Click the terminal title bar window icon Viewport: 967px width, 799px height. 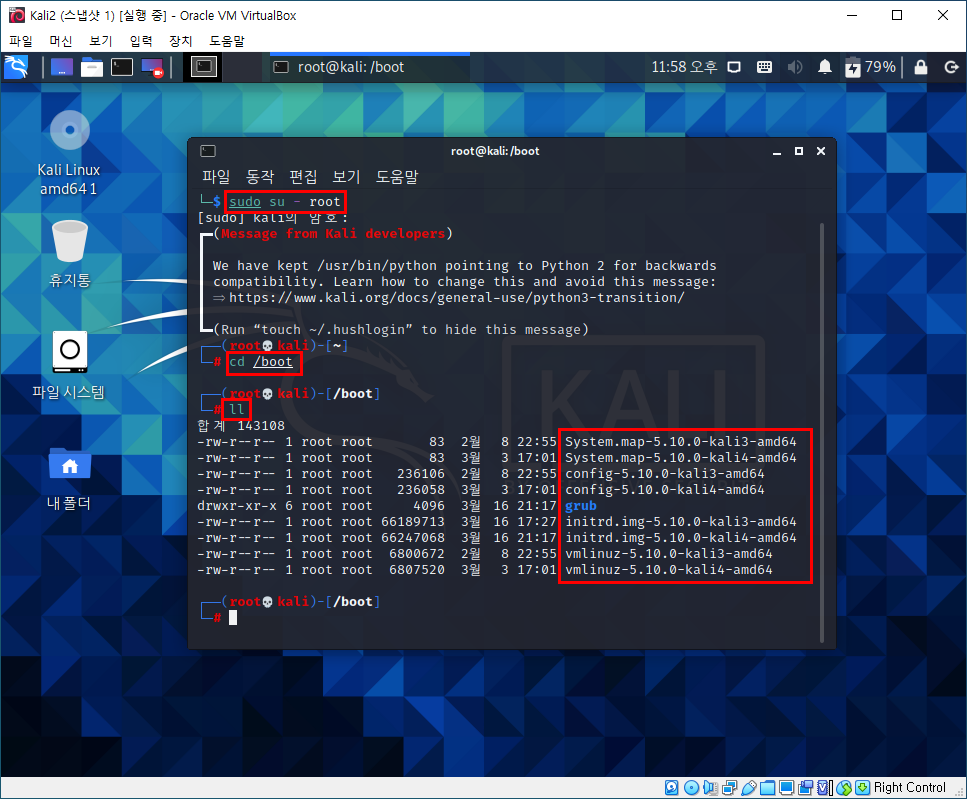tap(208, 151)
